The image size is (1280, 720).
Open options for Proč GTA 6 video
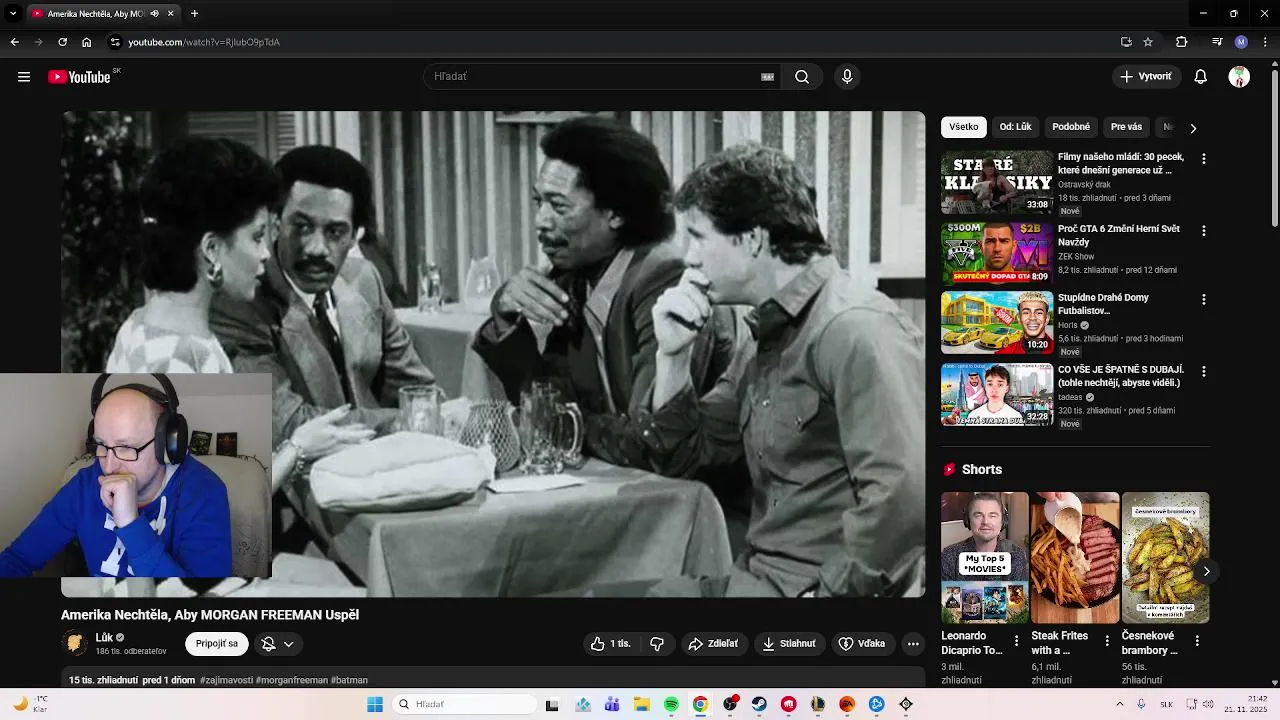[1203, 231]
